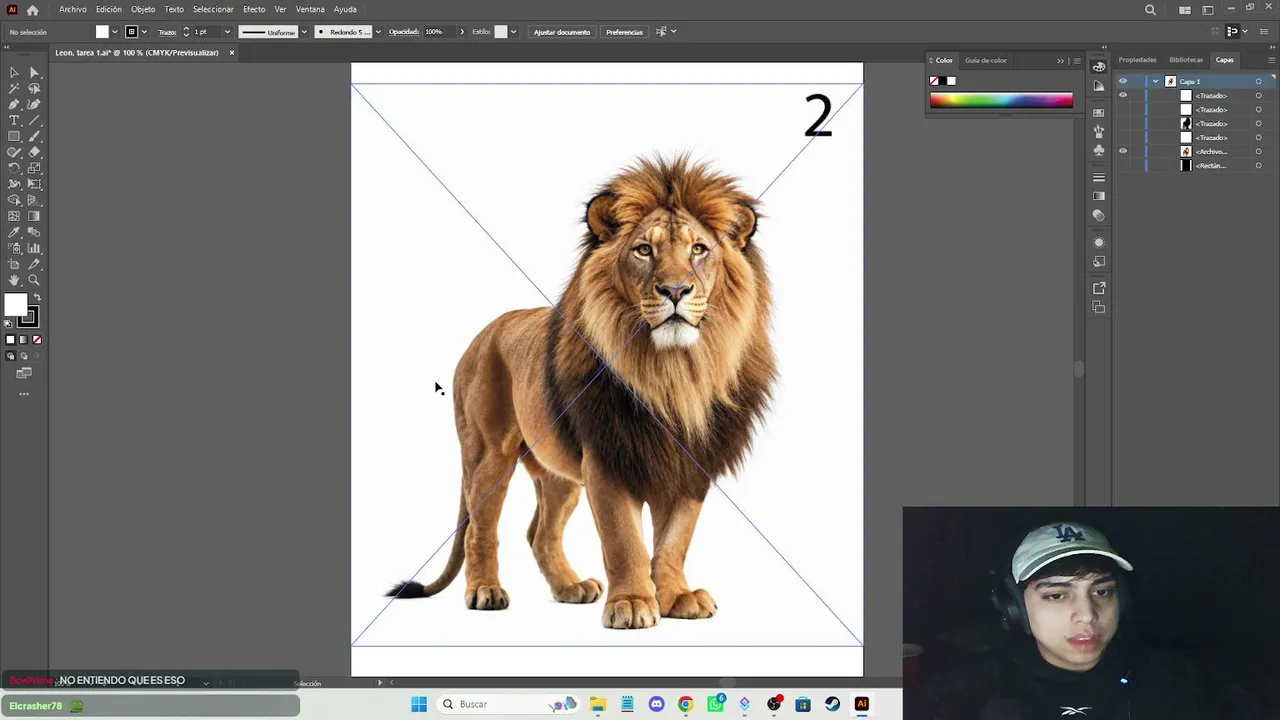Set fill to None in toolbar

click(x=37, y=340)
